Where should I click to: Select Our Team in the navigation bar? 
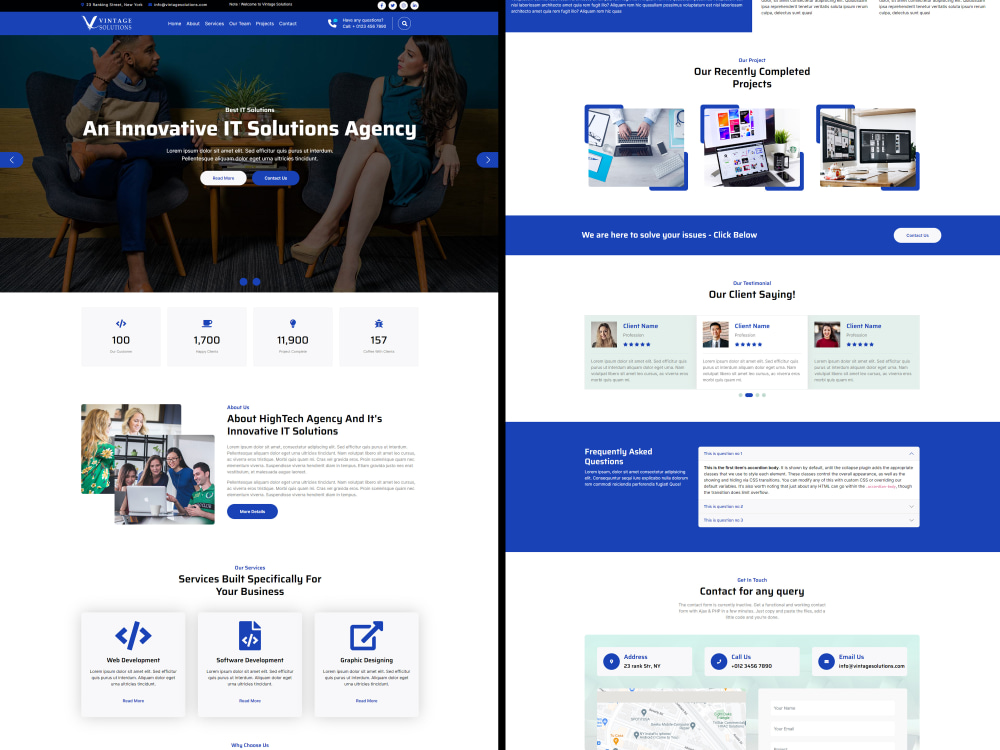click(x=240, y=23)
